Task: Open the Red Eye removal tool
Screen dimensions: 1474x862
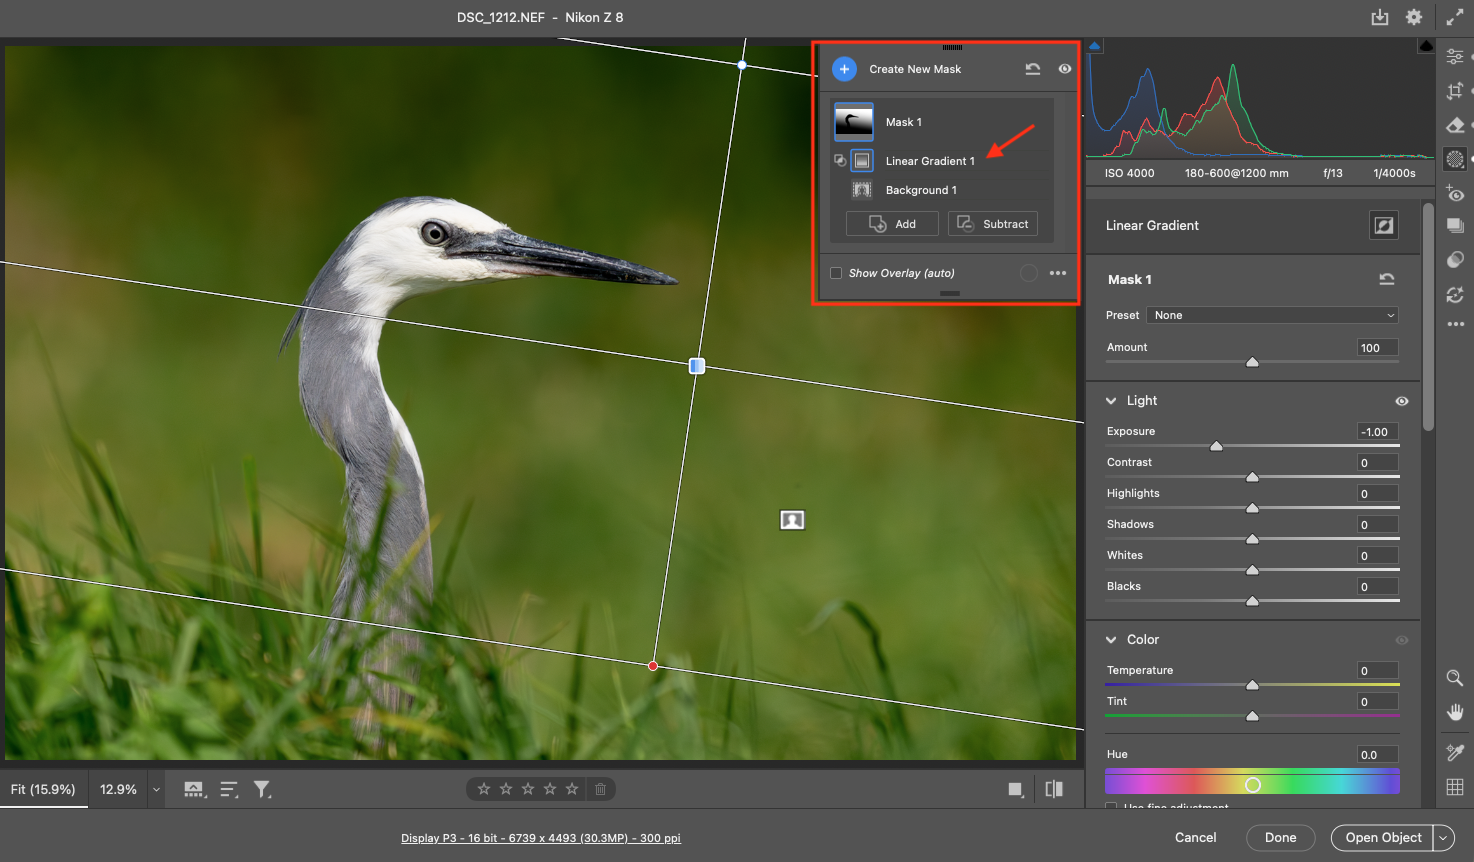Action: tap(1455, 193)
